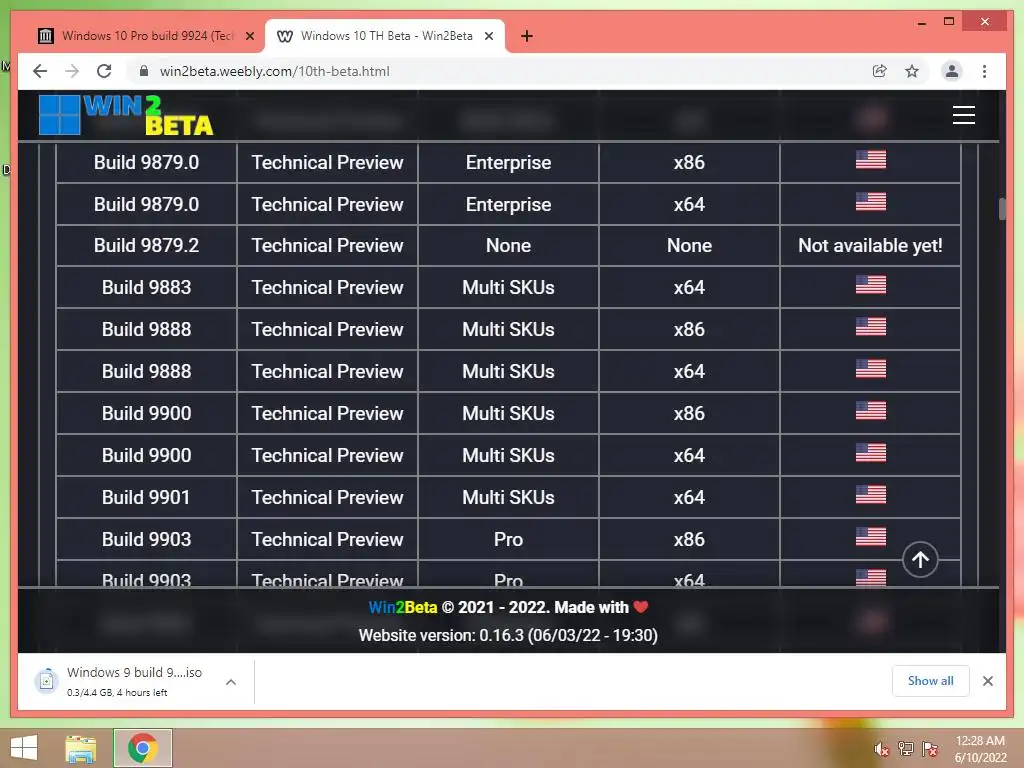1024x768 pixels.
Task: Select the 'Build 9879.2' cell
Action: (146, 246)
